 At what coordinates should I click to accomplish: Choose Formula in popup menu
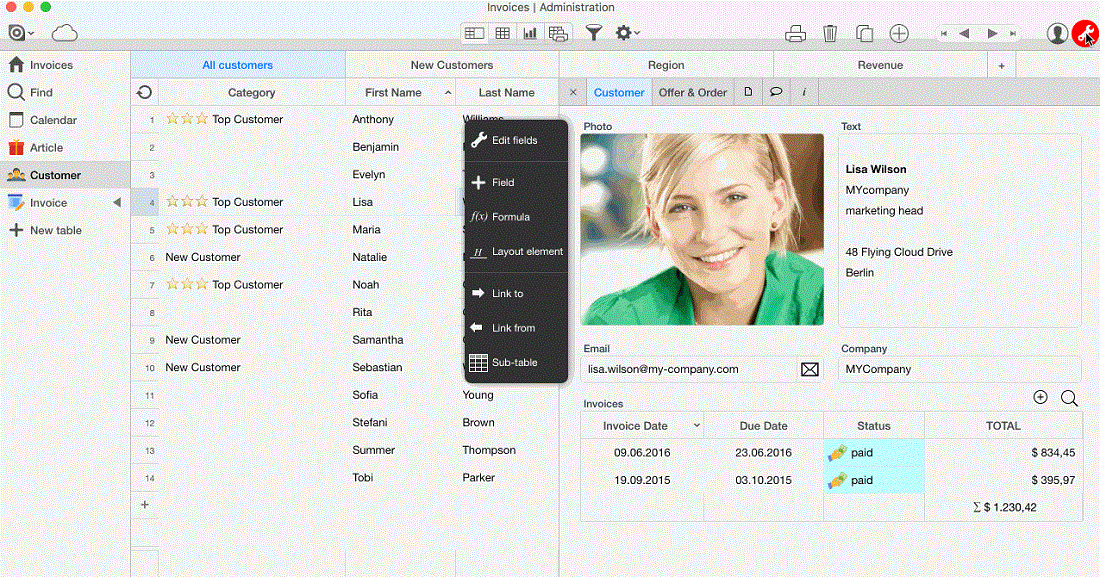516,217
